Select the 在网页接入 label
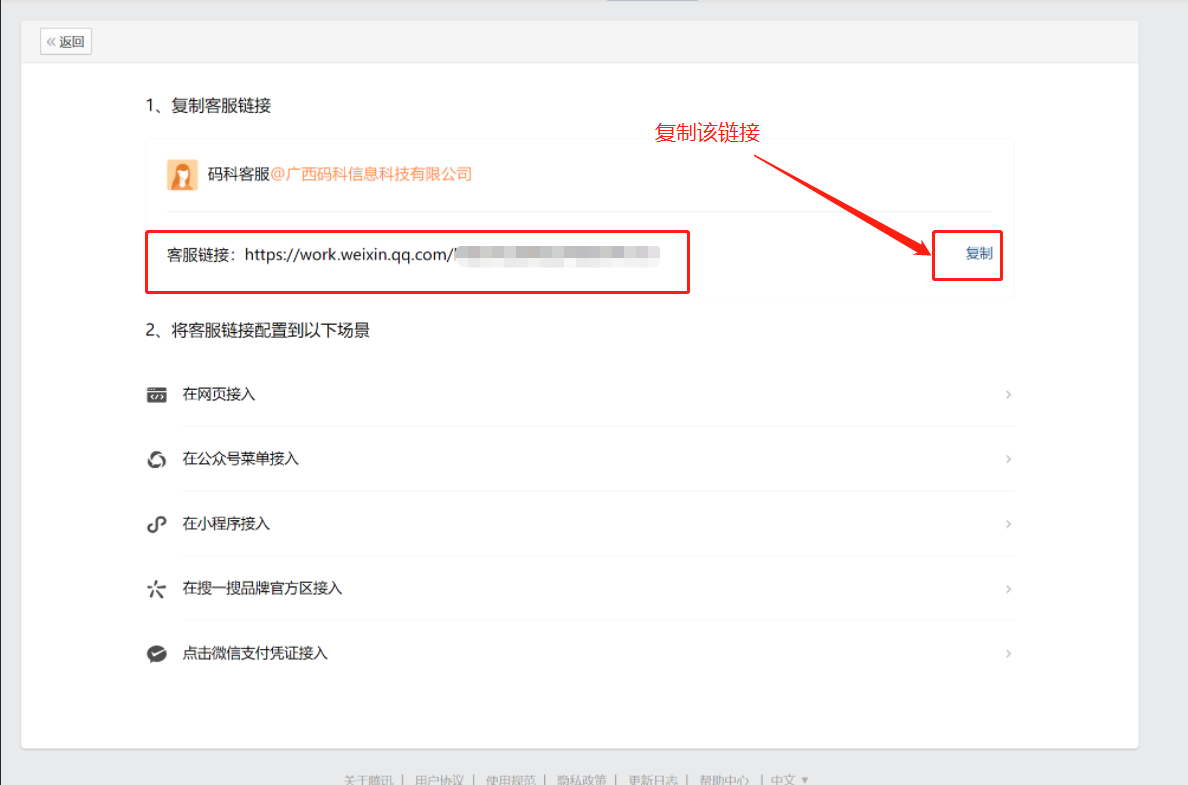Viewport: 1188px width, 785px height. [219, 395]
